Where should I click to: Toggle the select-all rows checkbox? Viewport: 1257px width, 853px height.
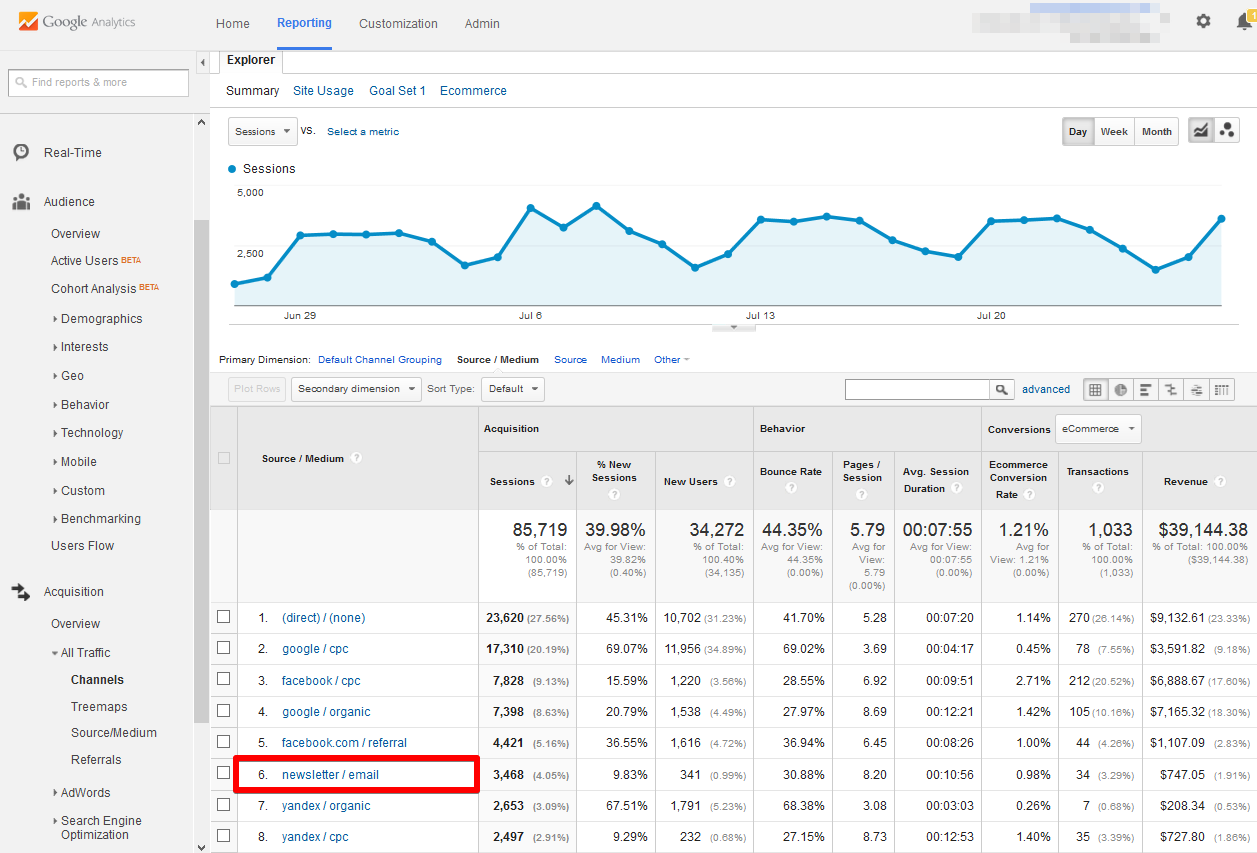pyautogui.click(x=224, y=458)
